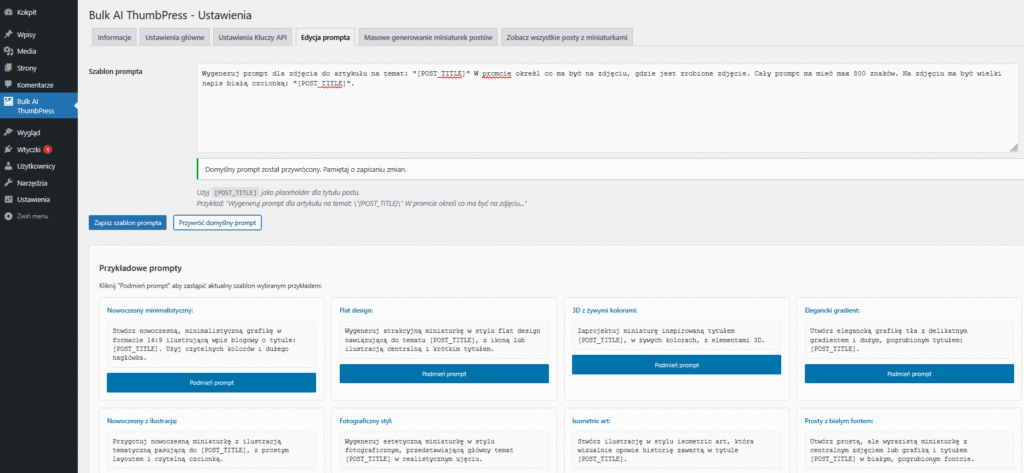Image resolution: width=1024 pixels, height=473 pixels.
Task: Click Przywróć domyślny prompt button
Action: coord(217,222)
